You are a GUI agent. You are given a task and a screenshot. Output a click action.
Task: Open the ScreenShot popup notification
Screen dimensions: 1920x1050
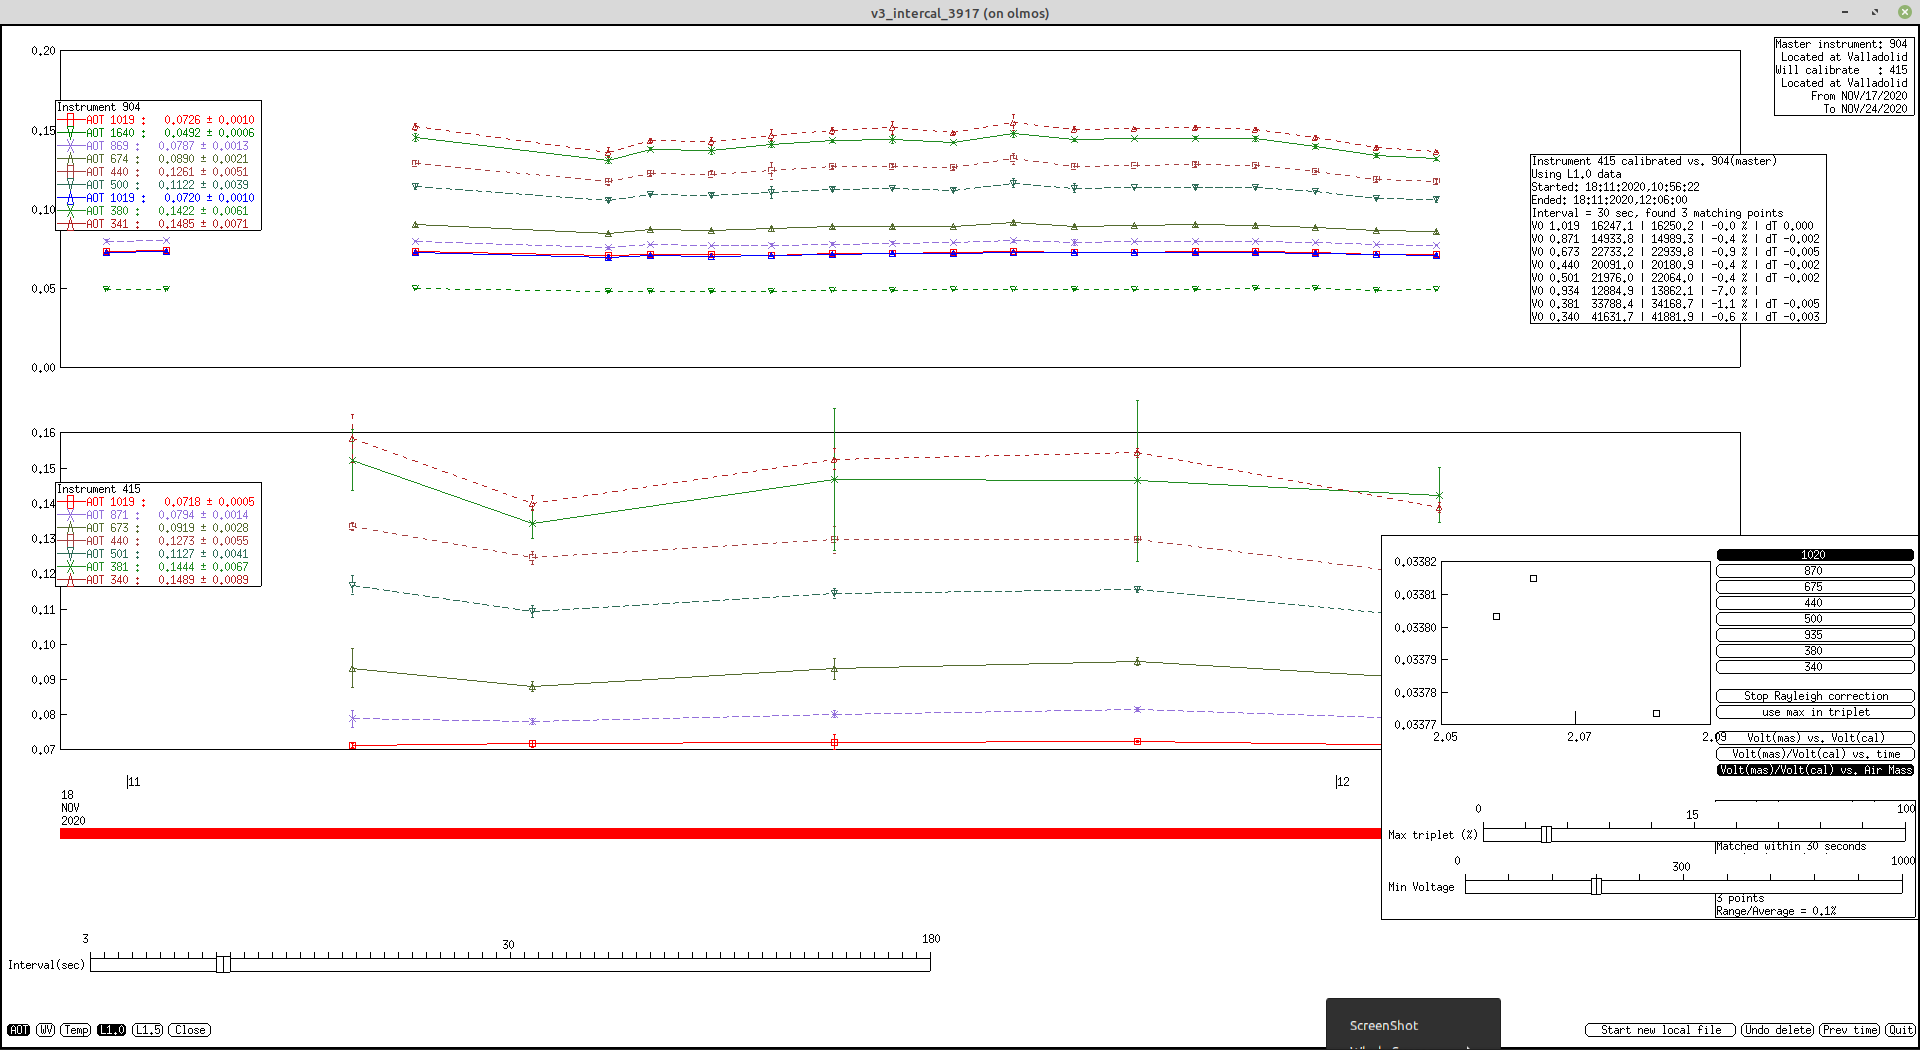point(1413,1024)
